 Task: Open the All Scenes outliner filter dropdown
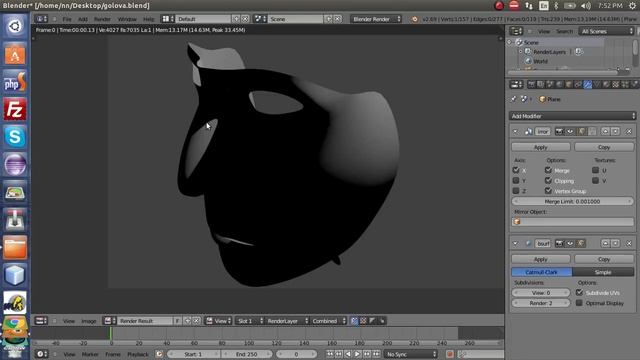click(607, 31)
